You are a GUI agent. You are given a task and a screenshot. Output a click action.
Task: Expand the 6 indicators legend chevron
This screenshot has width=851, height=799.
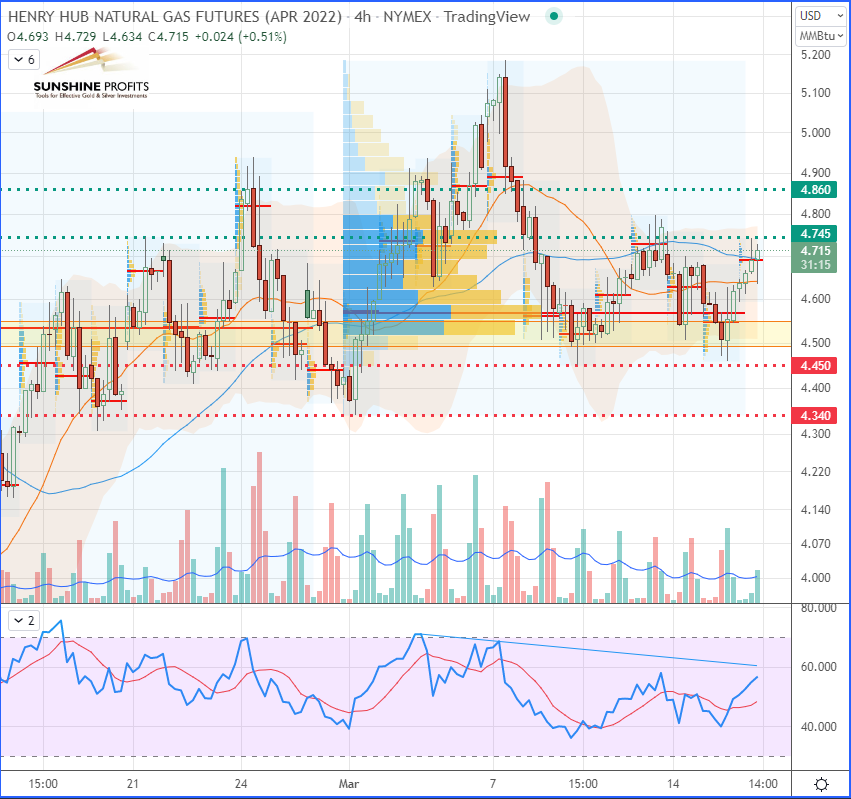coord(24,60)
